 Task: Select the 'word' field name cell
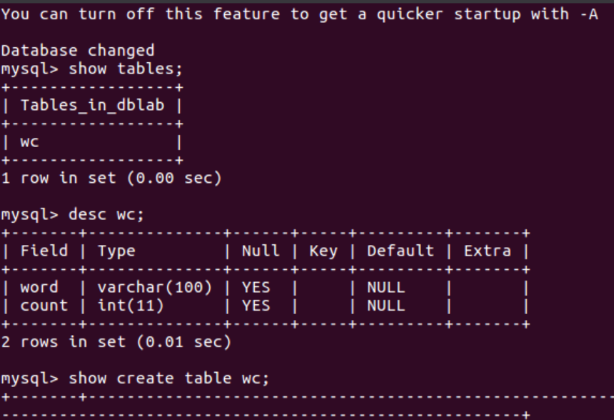[38, 288]
